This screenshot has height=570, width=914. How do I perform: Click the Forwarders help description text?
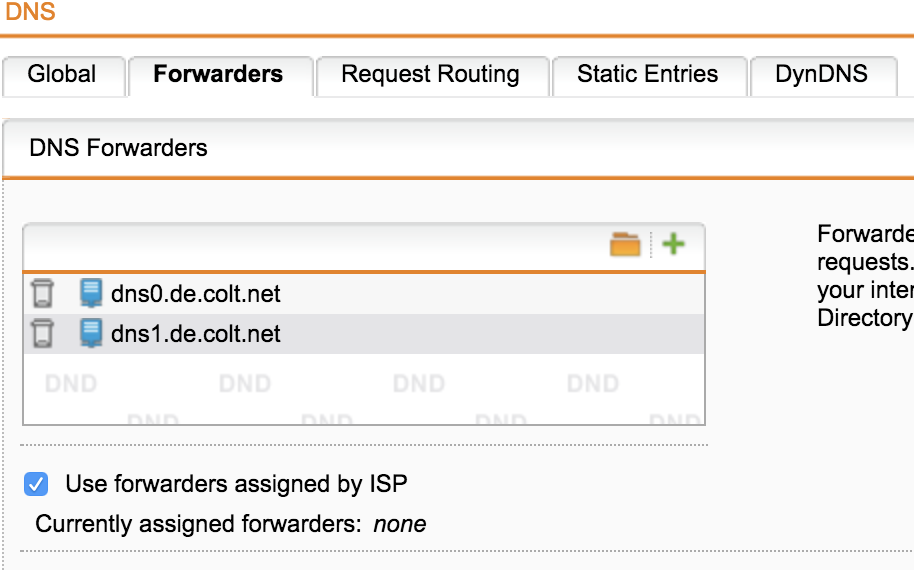coord(866,276)
